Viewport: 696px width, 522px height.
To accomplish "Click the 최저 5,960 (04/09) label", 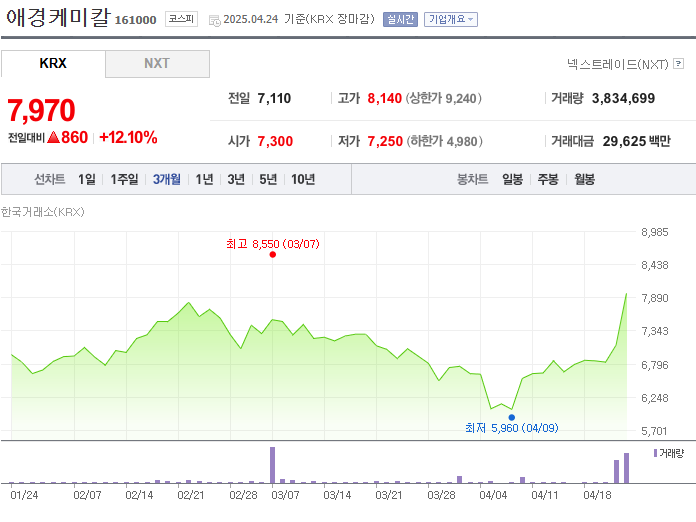I will [512, 428].
